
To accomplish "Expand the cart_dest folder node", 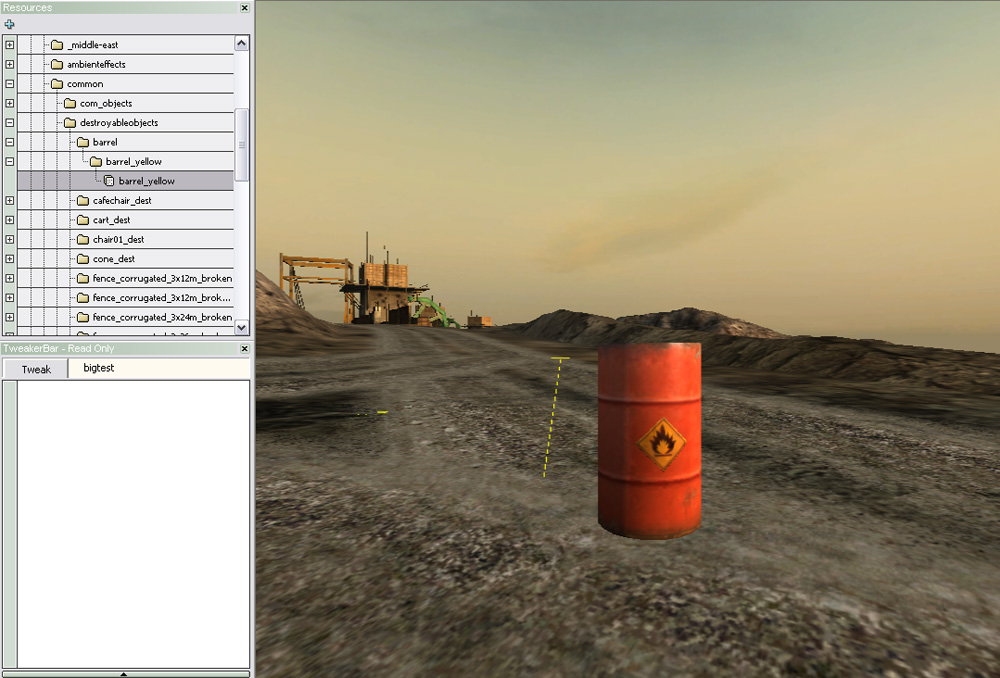I will pyautogui.click(x=10, y=220).
